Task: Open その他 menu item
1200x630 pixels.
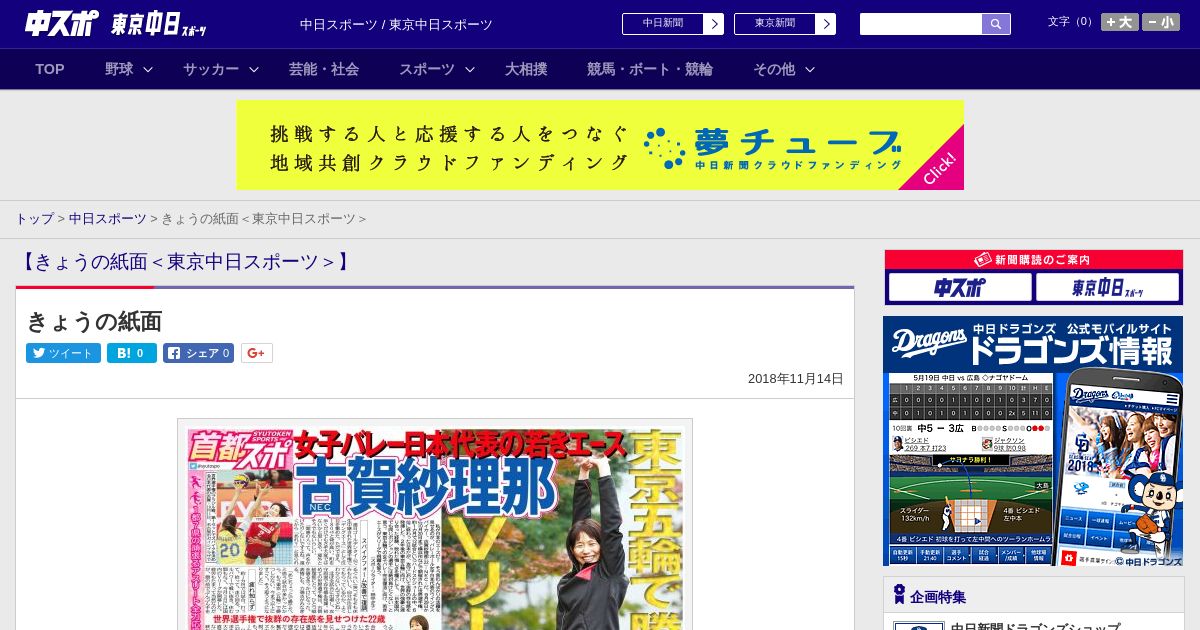Action: 774,69
